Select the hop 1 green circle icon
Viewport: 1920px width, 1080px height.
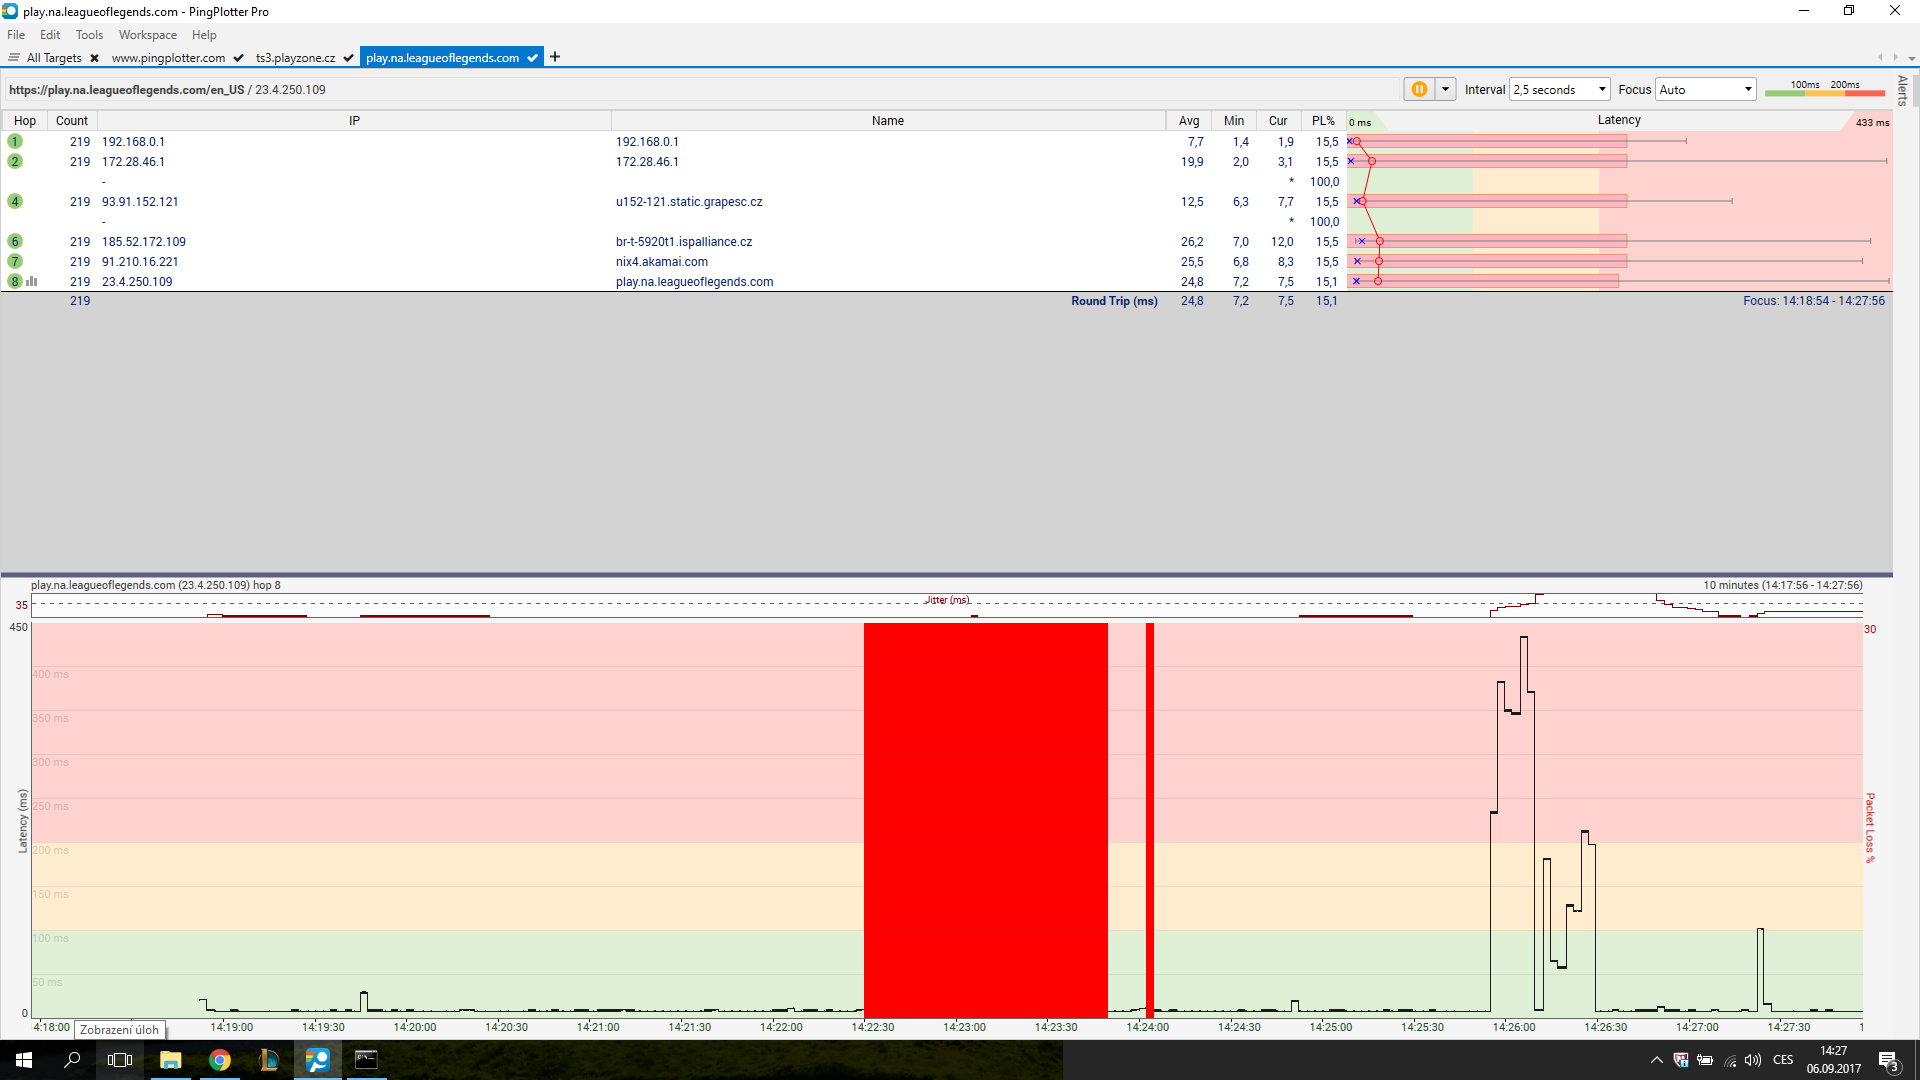point(15,142)
